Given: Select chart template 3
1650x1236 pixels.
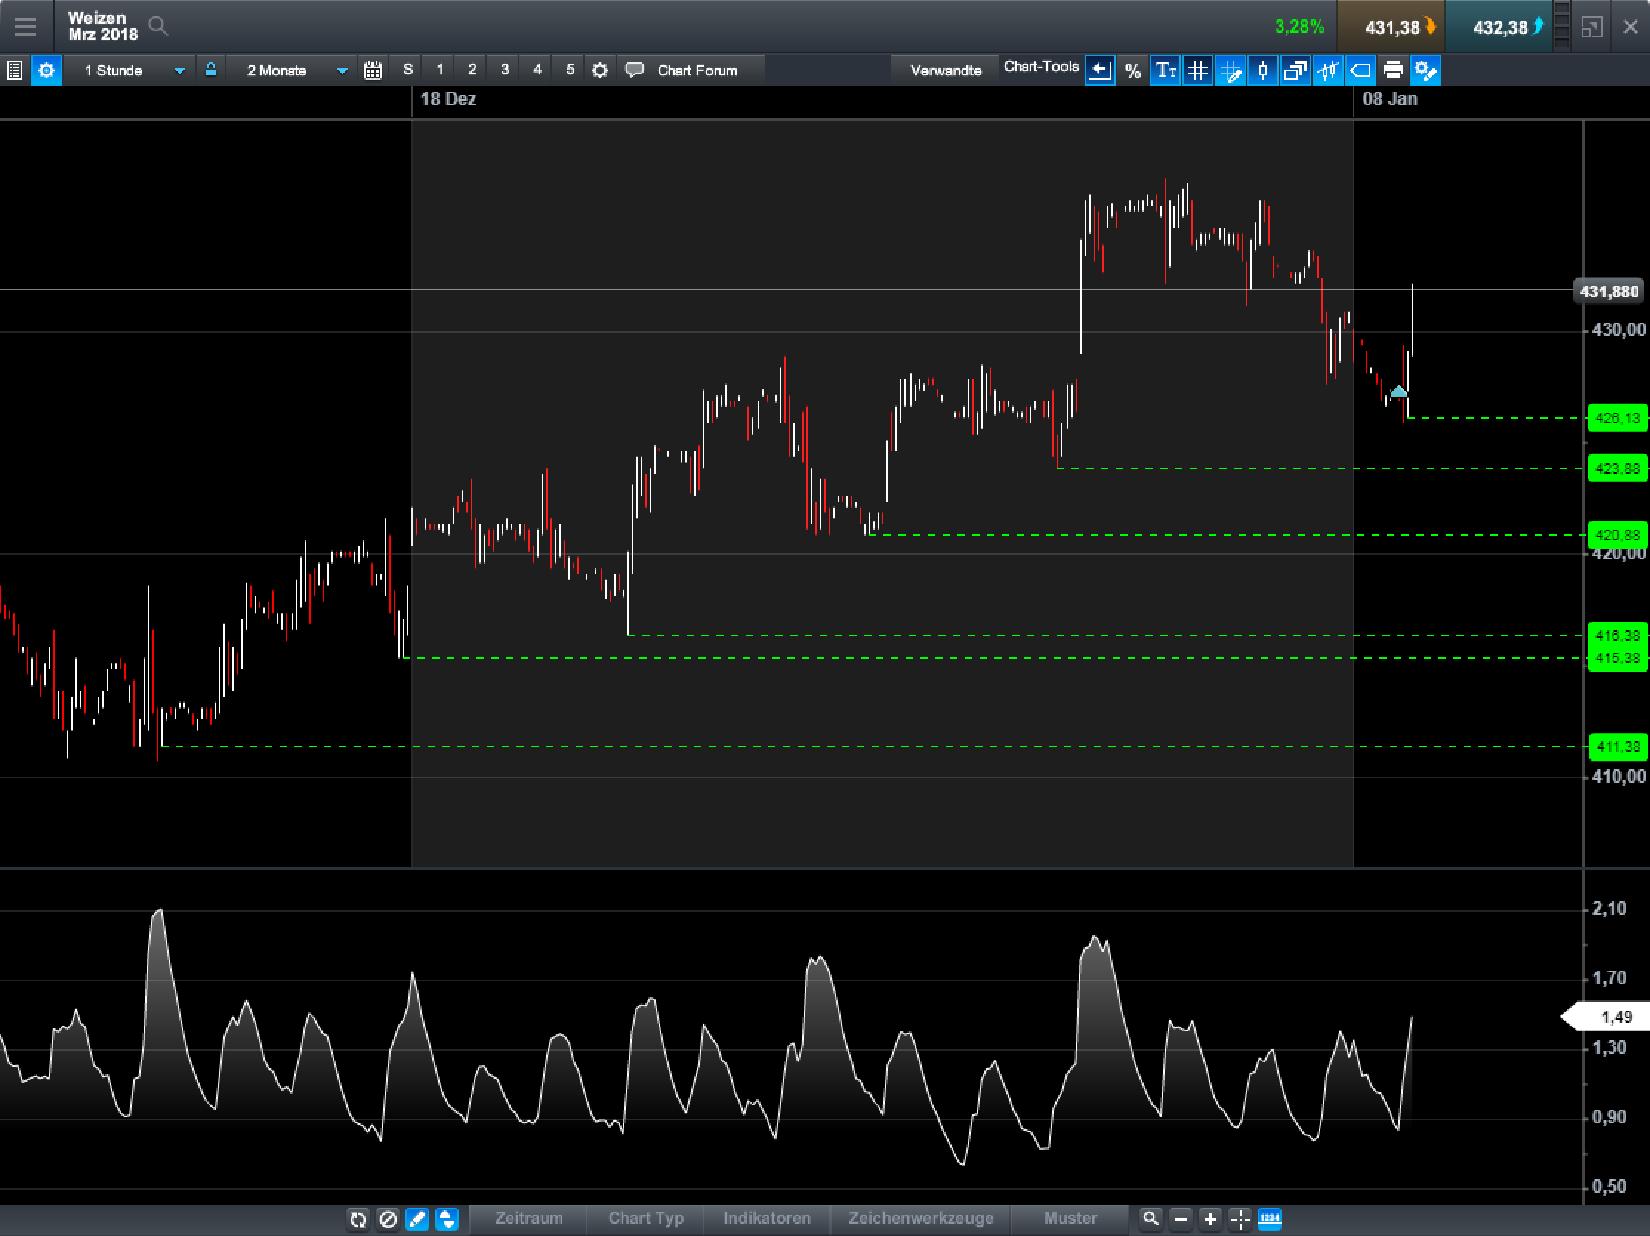Looking at the screenshot, I should click(505, 70).
